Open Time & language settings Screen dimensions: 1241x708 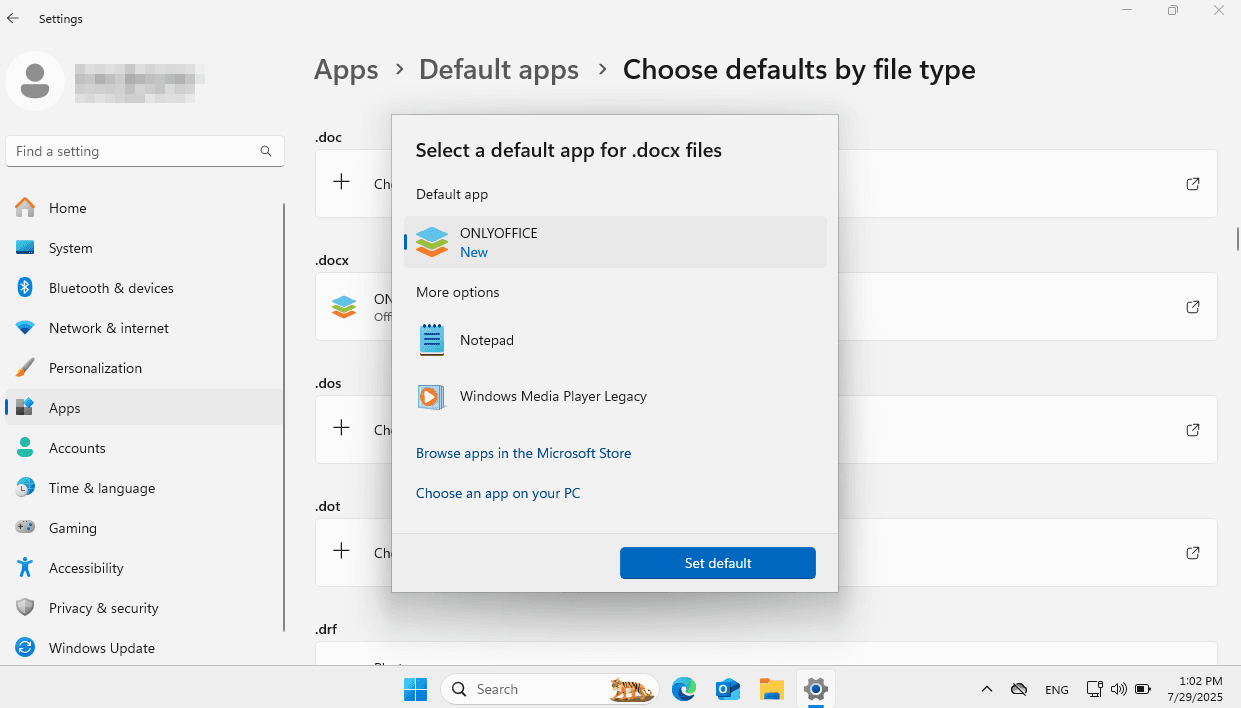(x=145, y=488)
